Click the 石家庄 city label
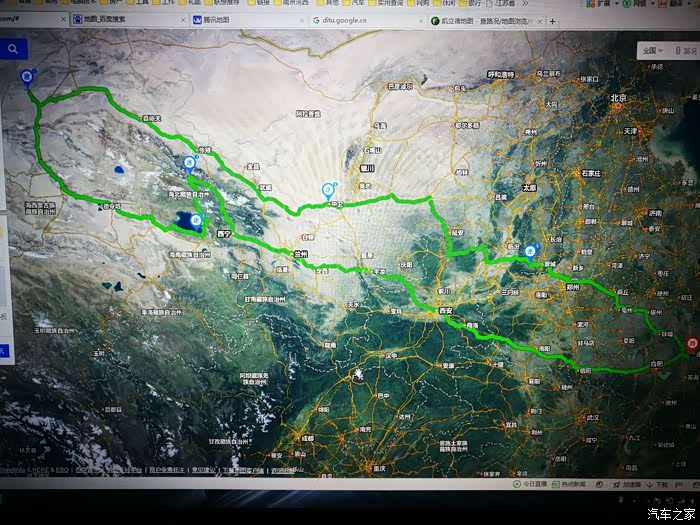This screenshot has width=700, height=525. (x=591, y=173)
